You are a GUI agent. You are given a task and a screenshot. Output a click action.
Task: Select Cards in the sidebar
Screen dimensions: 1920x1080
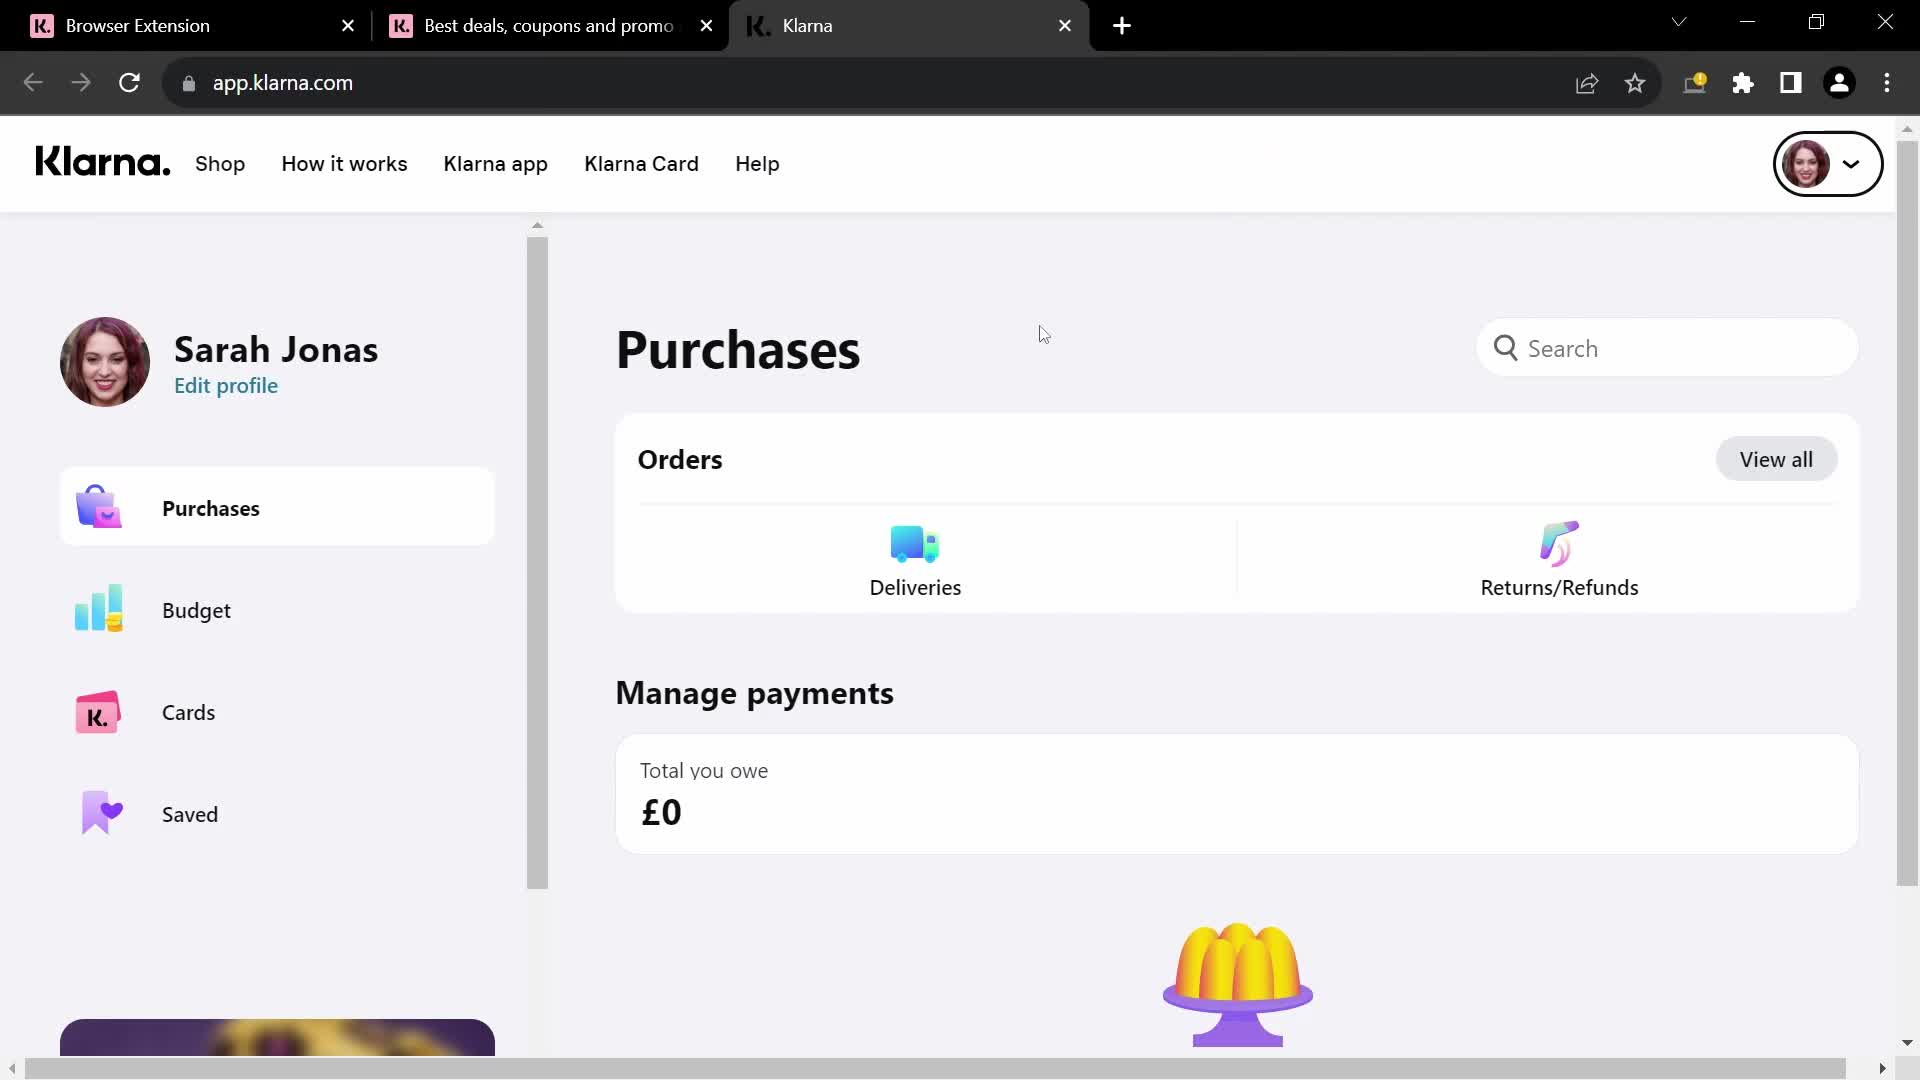(x=277, y=712)
